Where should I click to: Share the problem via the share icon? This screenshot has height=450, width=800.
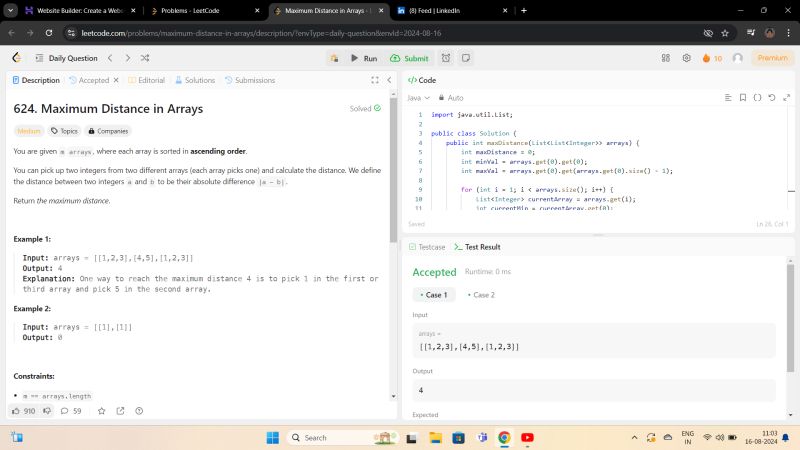(120, 410)
